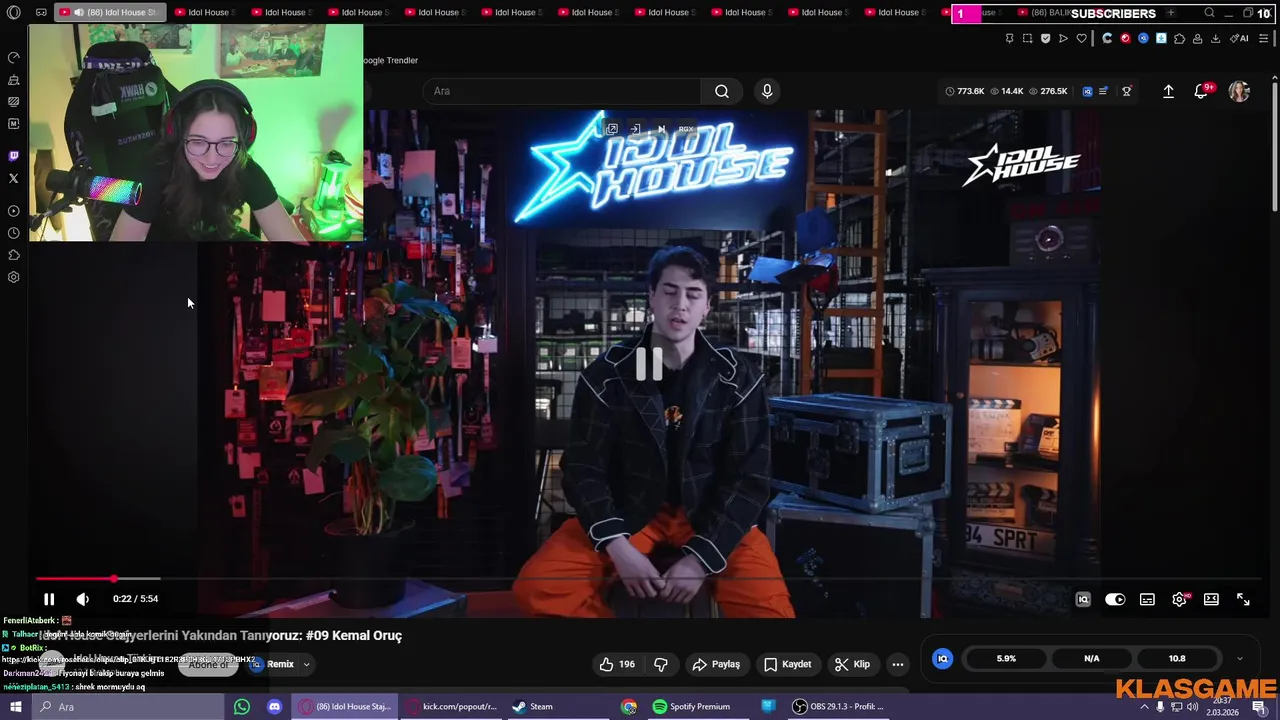Open the Windows Start button
The width and height of the screenshot is (1280, 720).
coord(15,707)
